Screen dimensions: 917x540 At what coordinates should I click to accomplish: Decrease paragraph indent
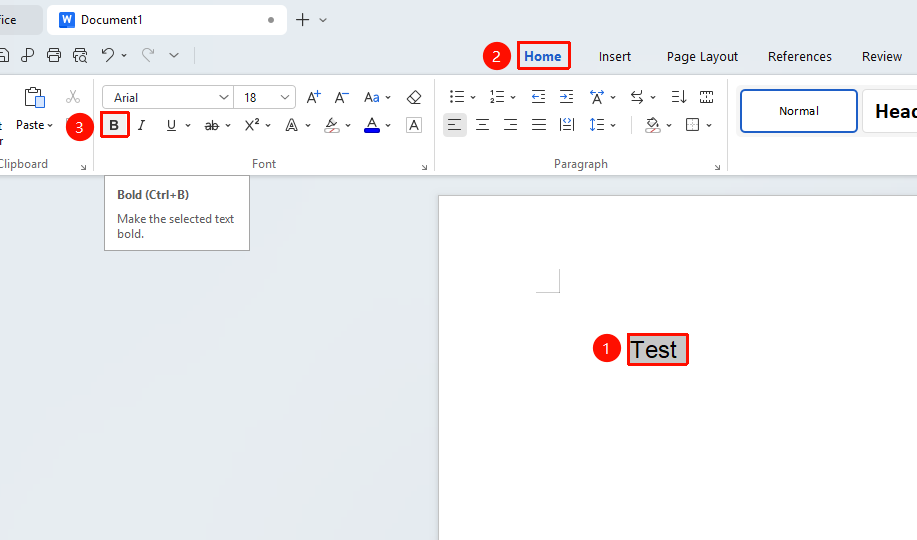(538, 97)
